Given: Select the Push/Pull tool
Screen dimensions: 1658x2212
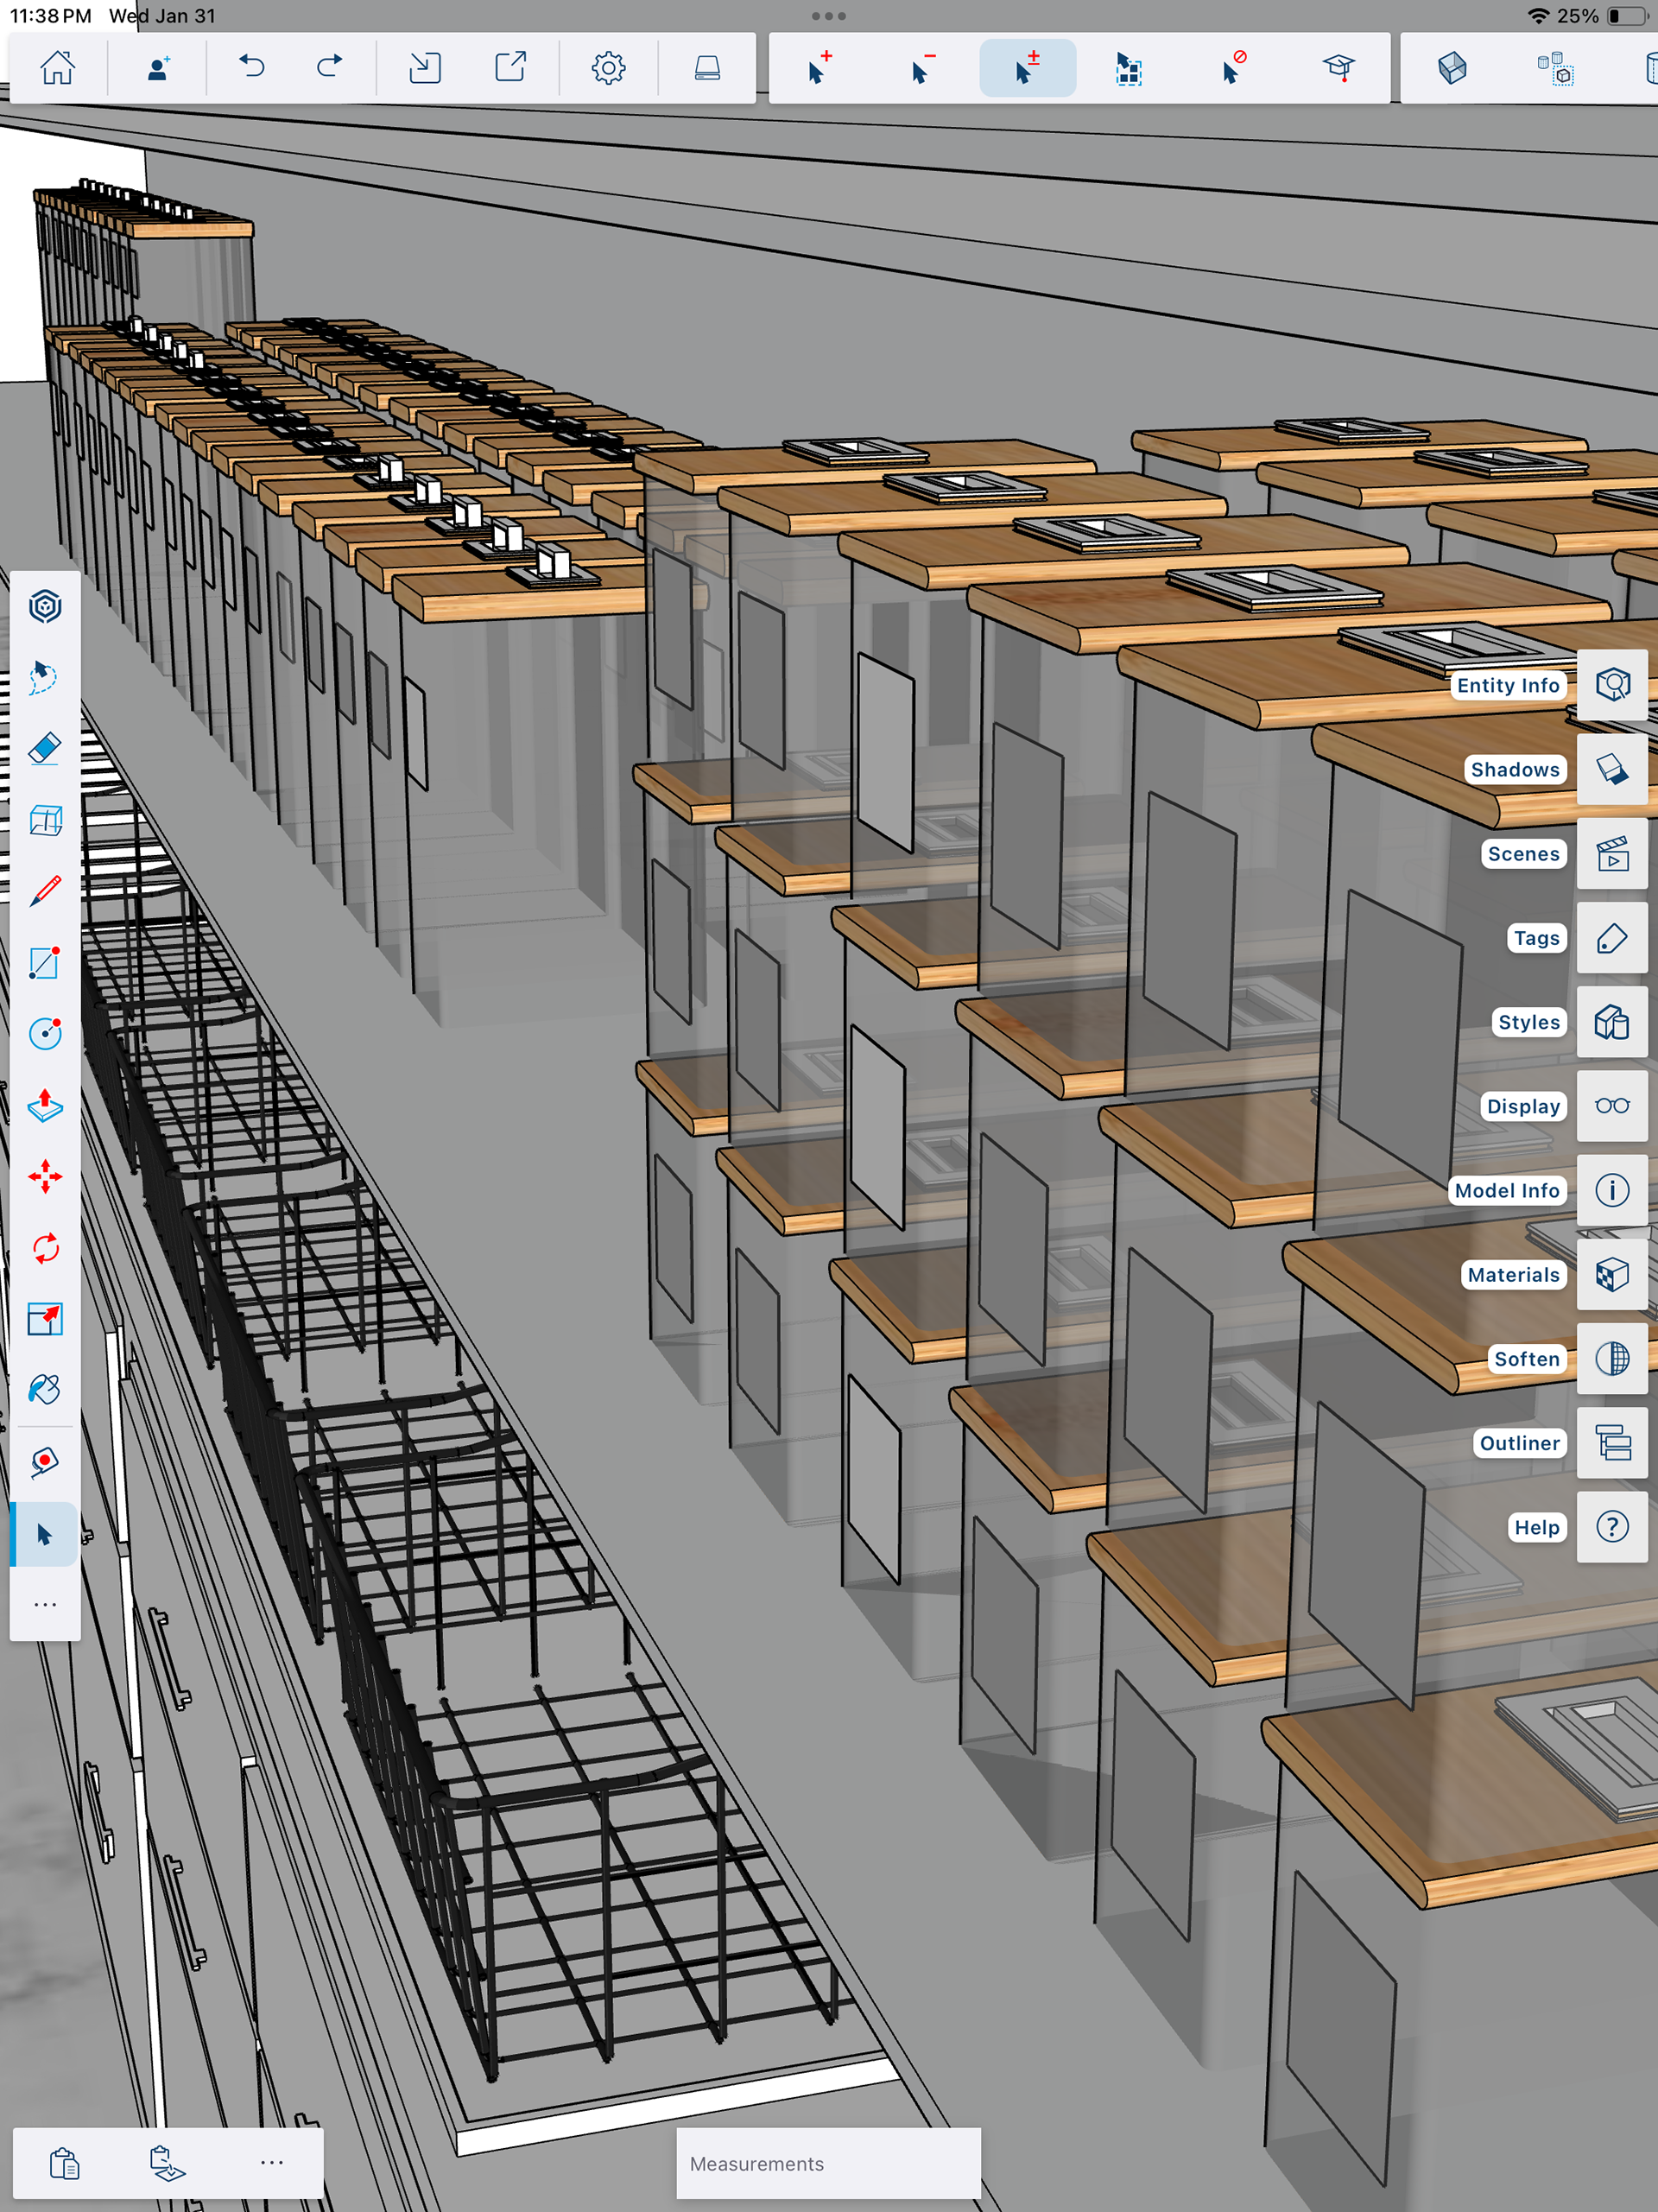Looking at the screenshot, I should [45, 1105].
